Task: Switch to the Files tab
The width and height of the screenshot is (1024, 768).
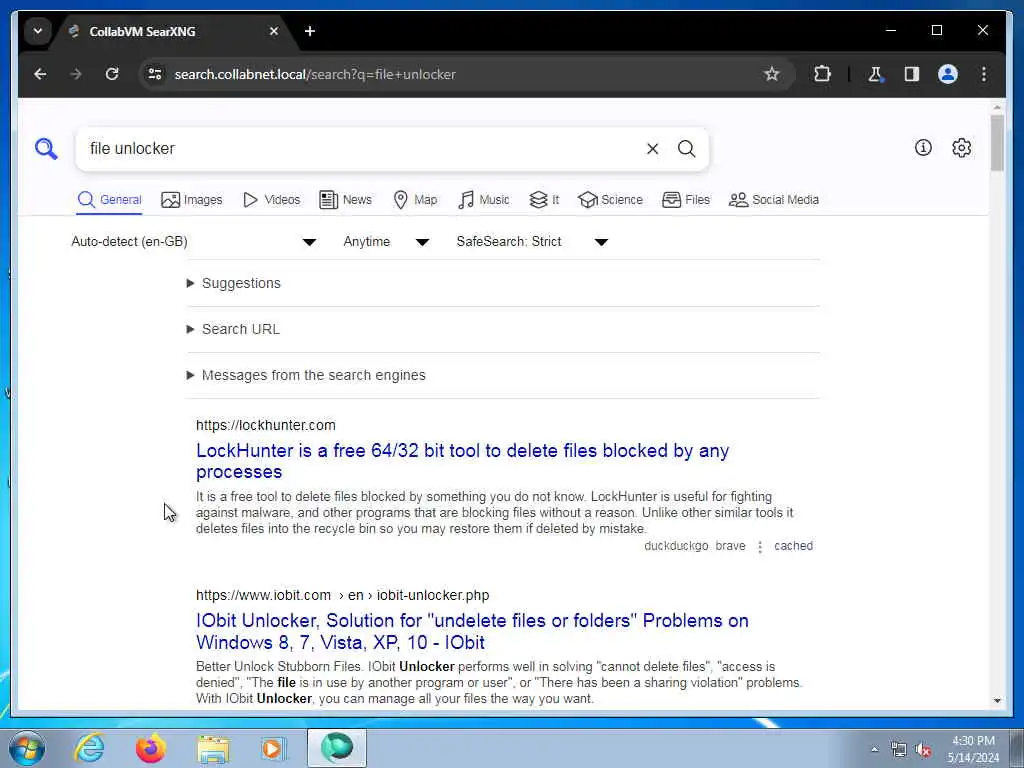Action: (x=686, y=200)
